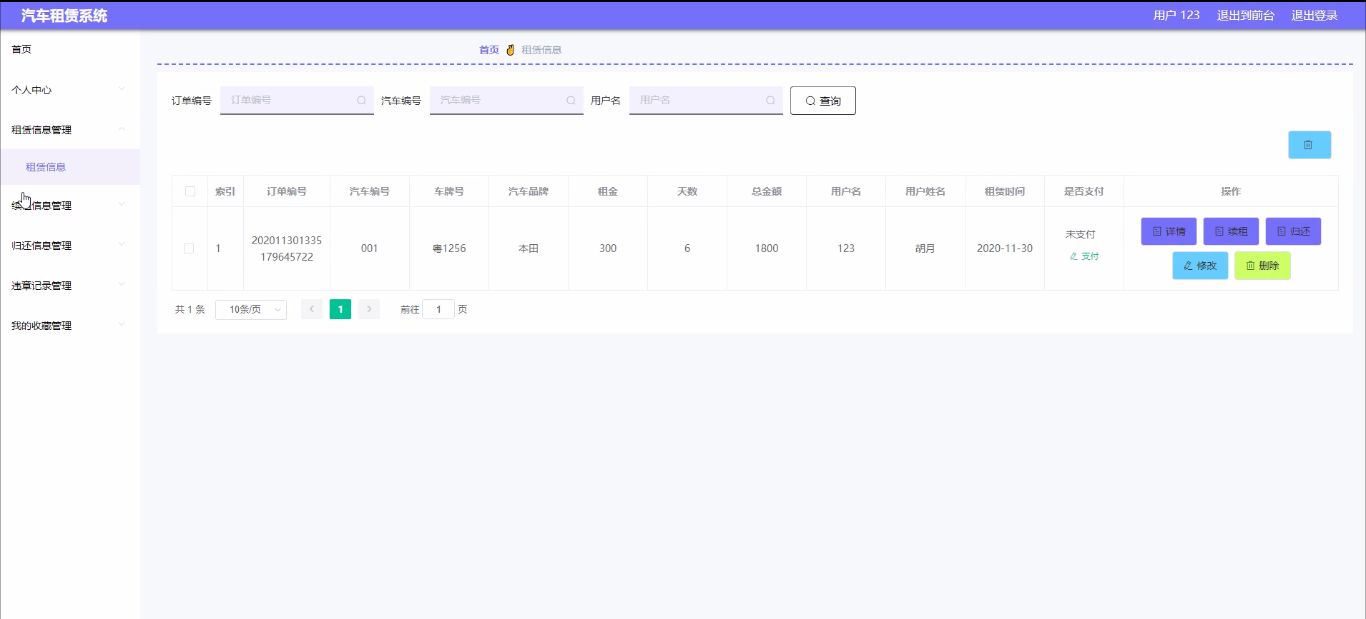
Task: Focus the 订单编号 search input
Action: click(296, 100)
